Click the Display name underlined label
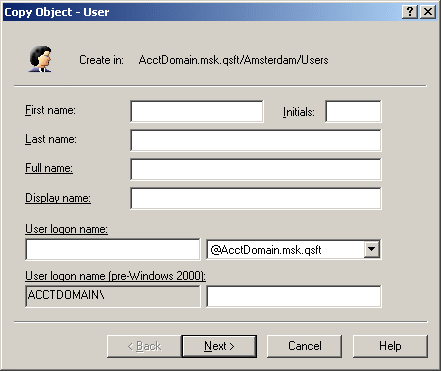 [58, 198]
